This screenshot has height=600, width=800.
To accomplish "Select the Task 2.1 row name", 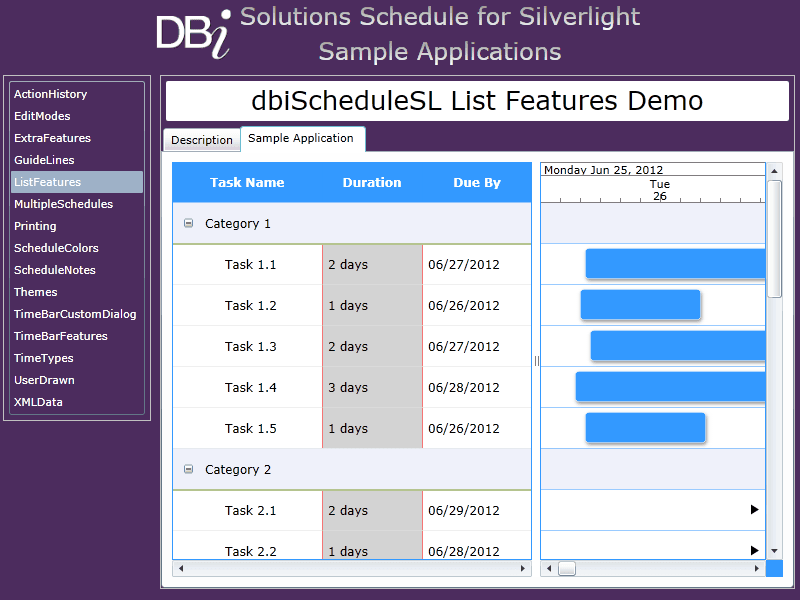I will click(x=251, y=511).
